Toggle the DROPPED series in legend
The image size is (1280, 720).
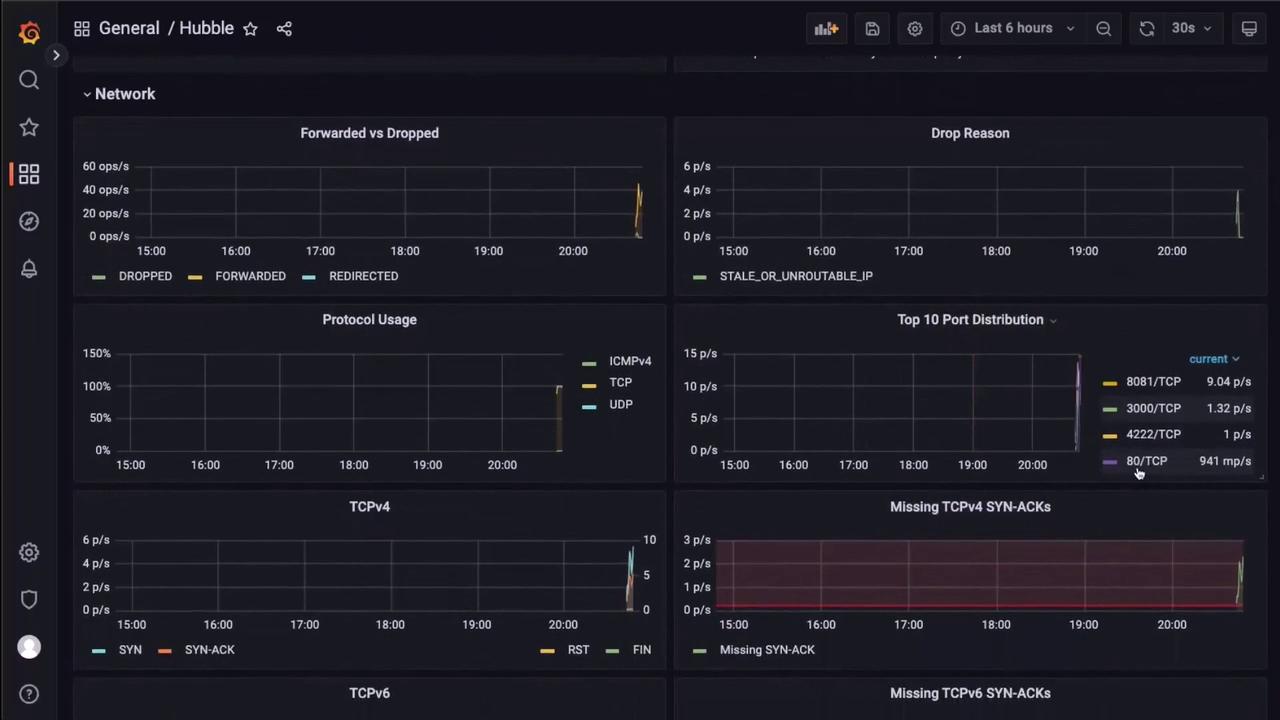[145, 276]
